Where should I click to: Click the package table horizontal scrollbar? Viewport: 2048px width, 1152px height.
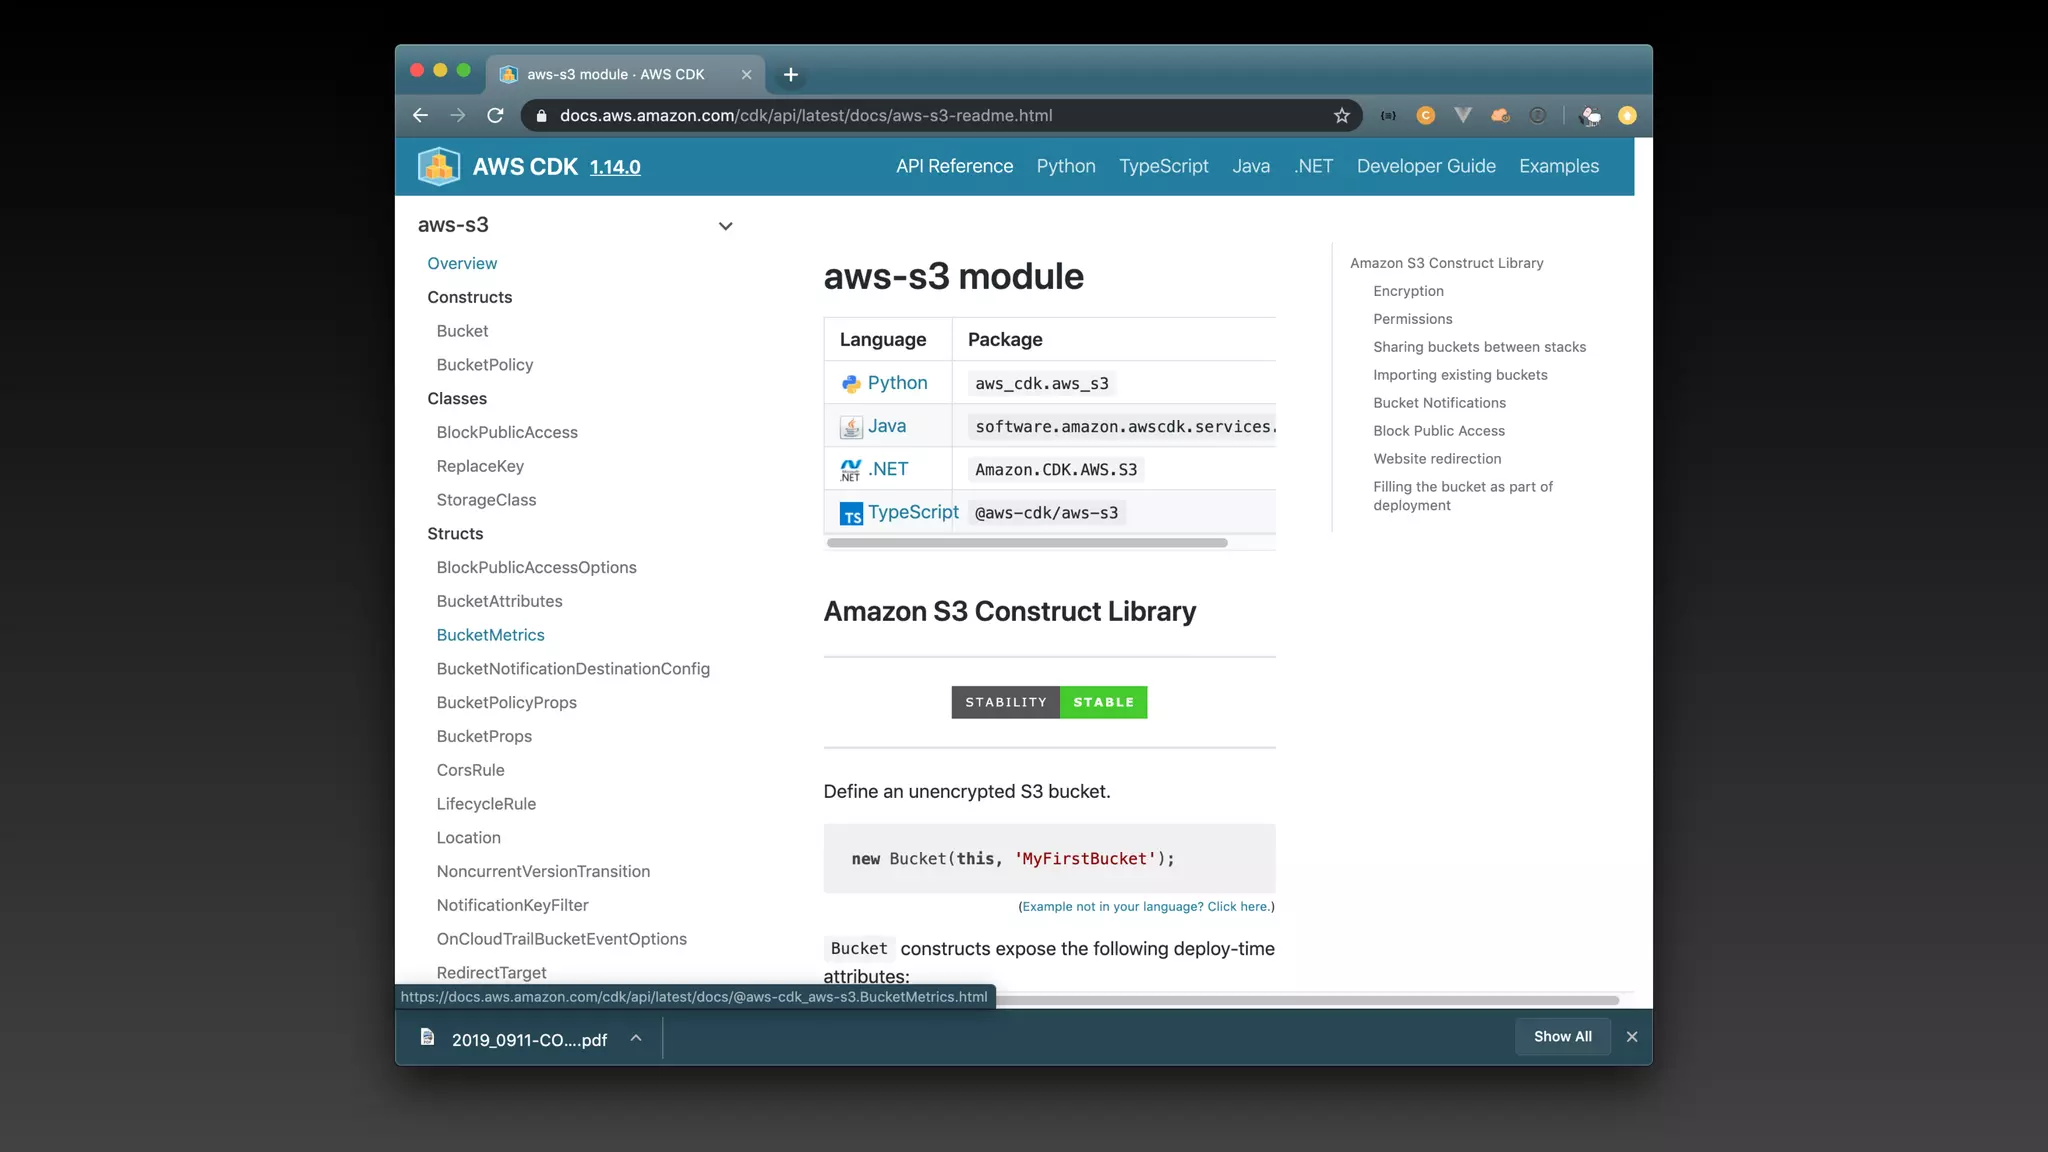tap(1027, 543)
